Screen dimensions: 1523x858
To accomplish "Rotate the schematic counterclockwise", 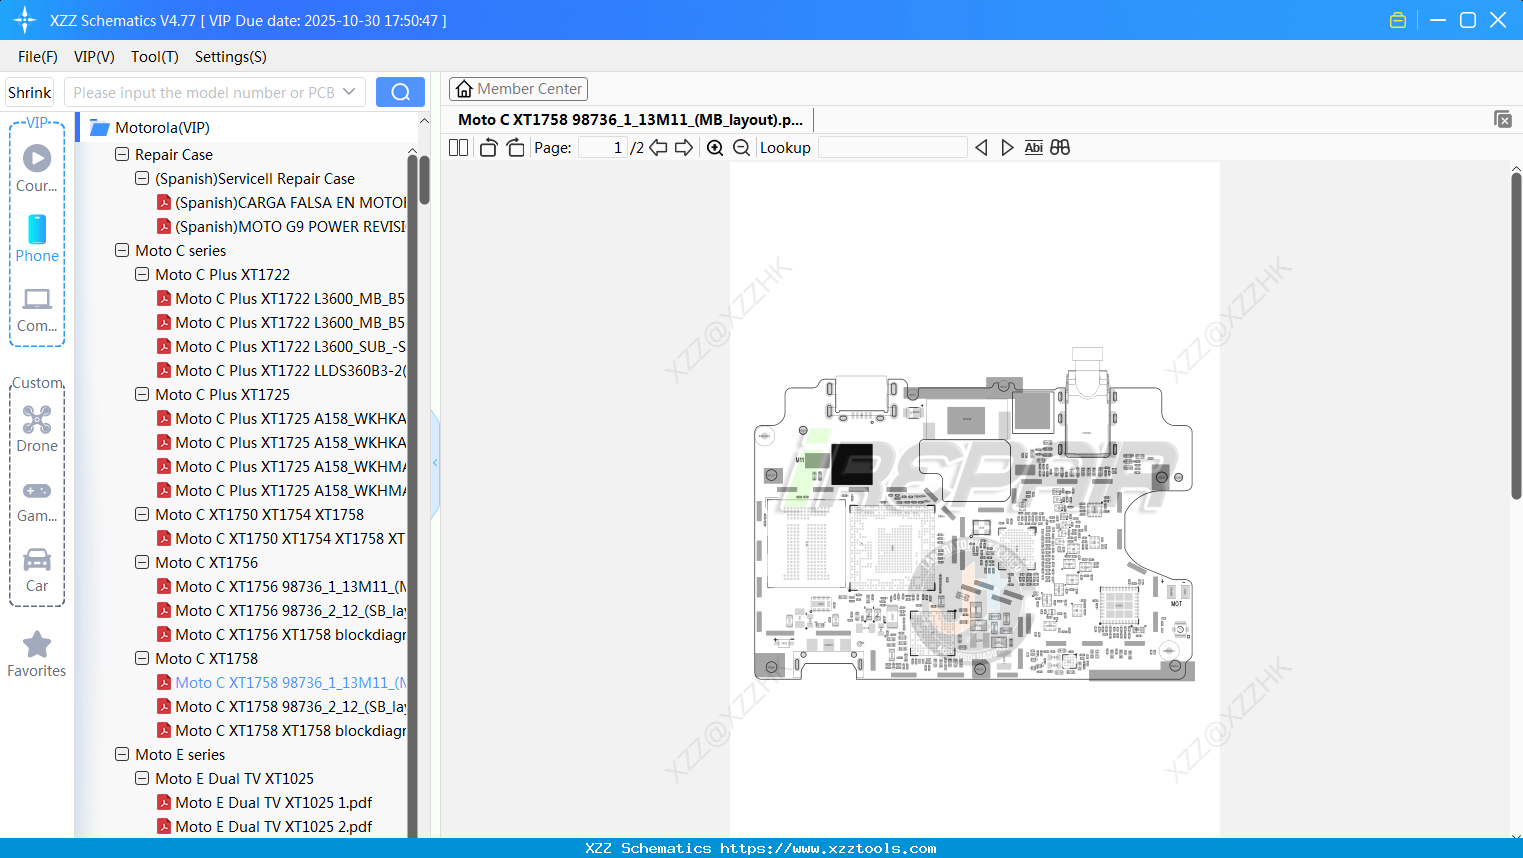I will (487, 147).
